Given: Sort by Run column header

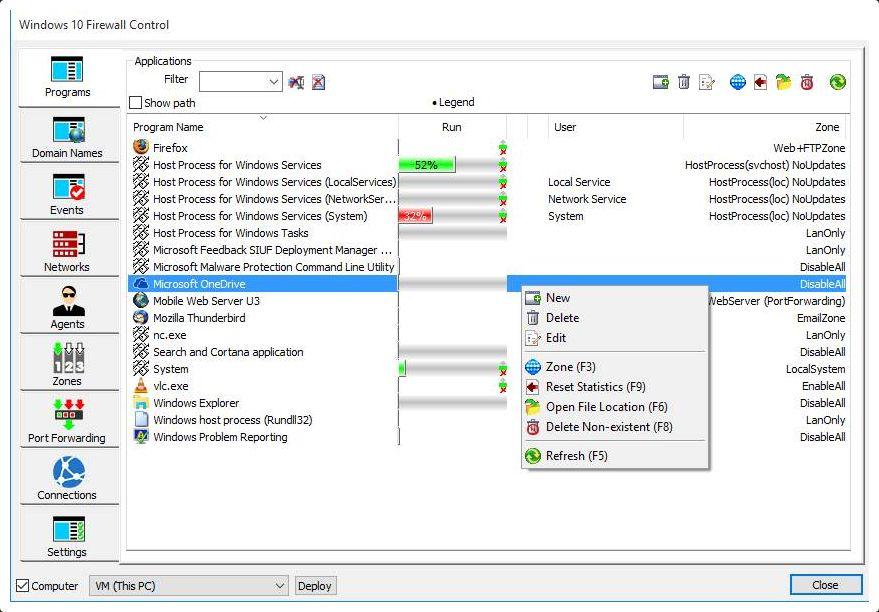Looking at the screenshot, I should 452,127.
